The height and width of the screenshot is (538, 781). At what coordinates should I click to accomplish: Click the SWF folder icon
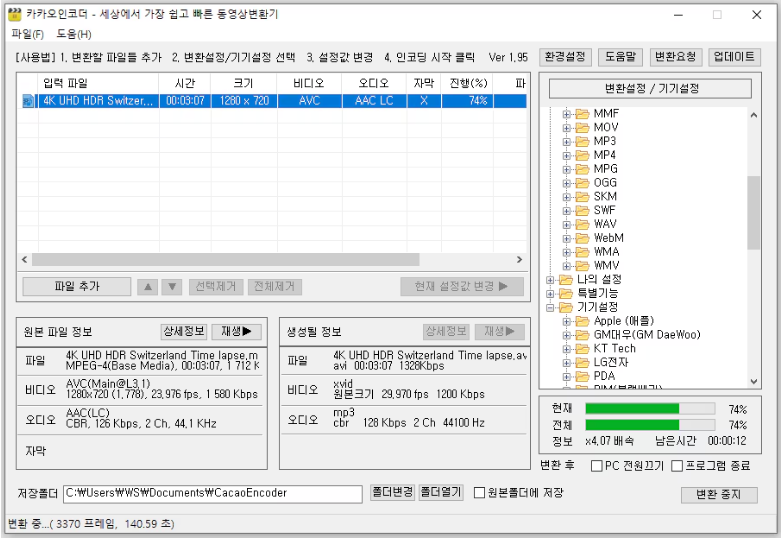coord(582,211)
